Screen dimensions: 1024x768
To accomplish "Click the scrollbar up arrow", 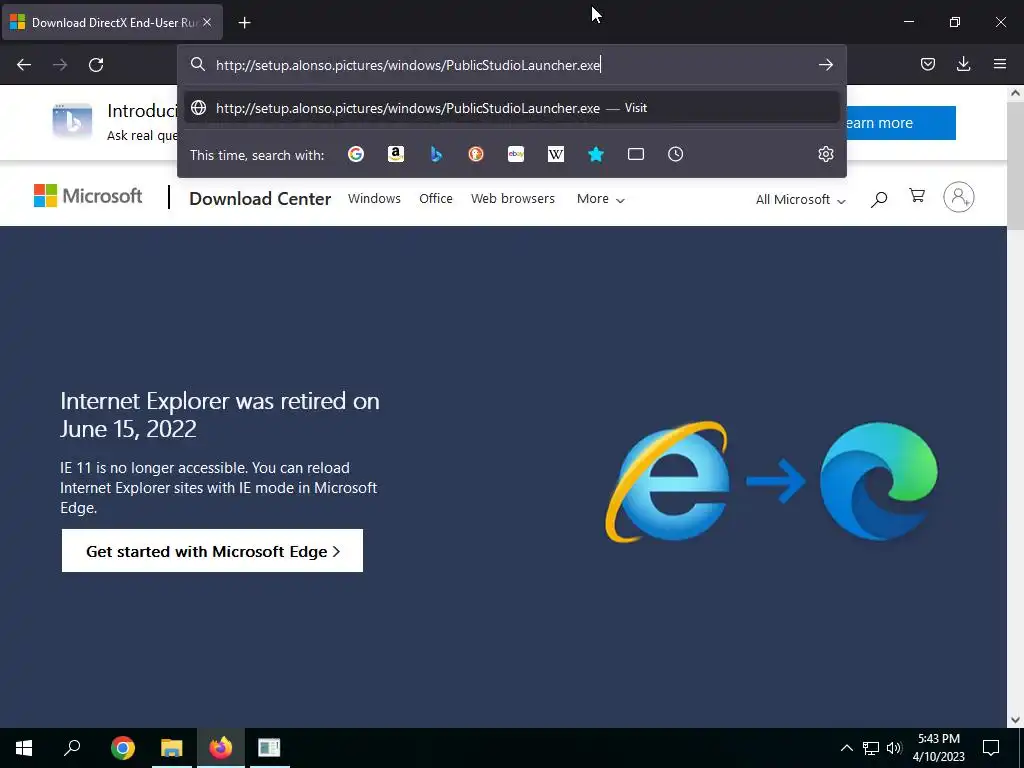I will [1016, 93].
